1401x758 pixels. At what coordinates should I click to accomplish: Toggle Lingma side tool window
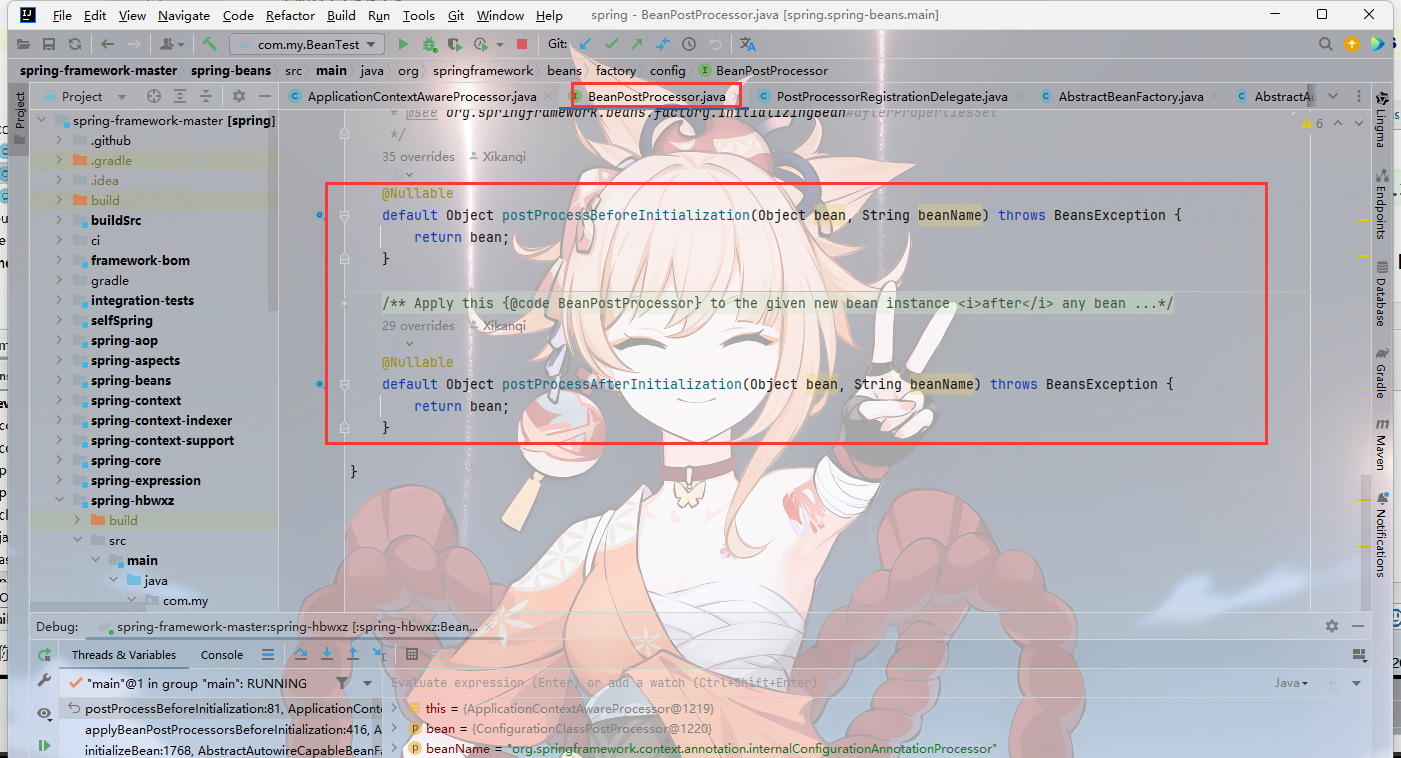(x=1382, y=119)
